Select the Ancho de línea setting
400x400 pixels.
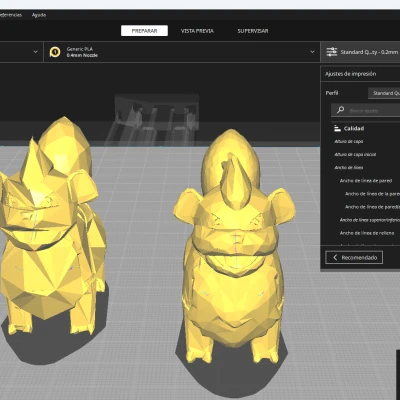349,167
